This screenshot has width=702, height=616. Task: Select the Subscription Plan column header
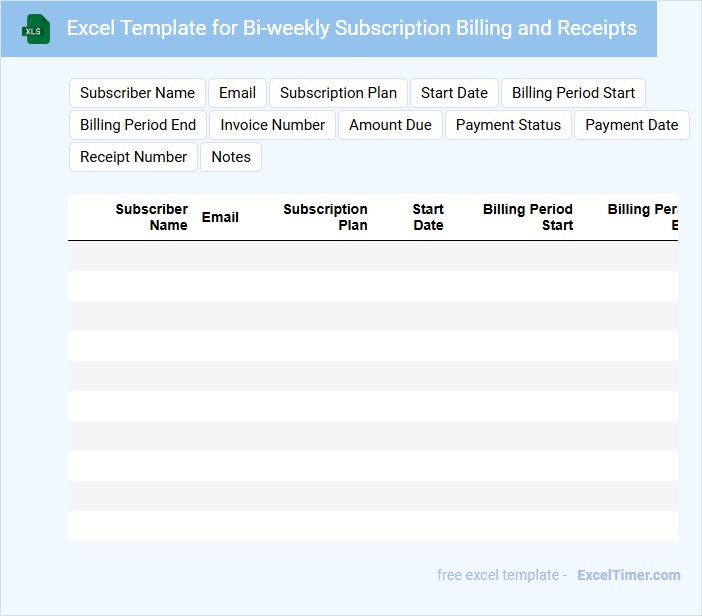325,217
